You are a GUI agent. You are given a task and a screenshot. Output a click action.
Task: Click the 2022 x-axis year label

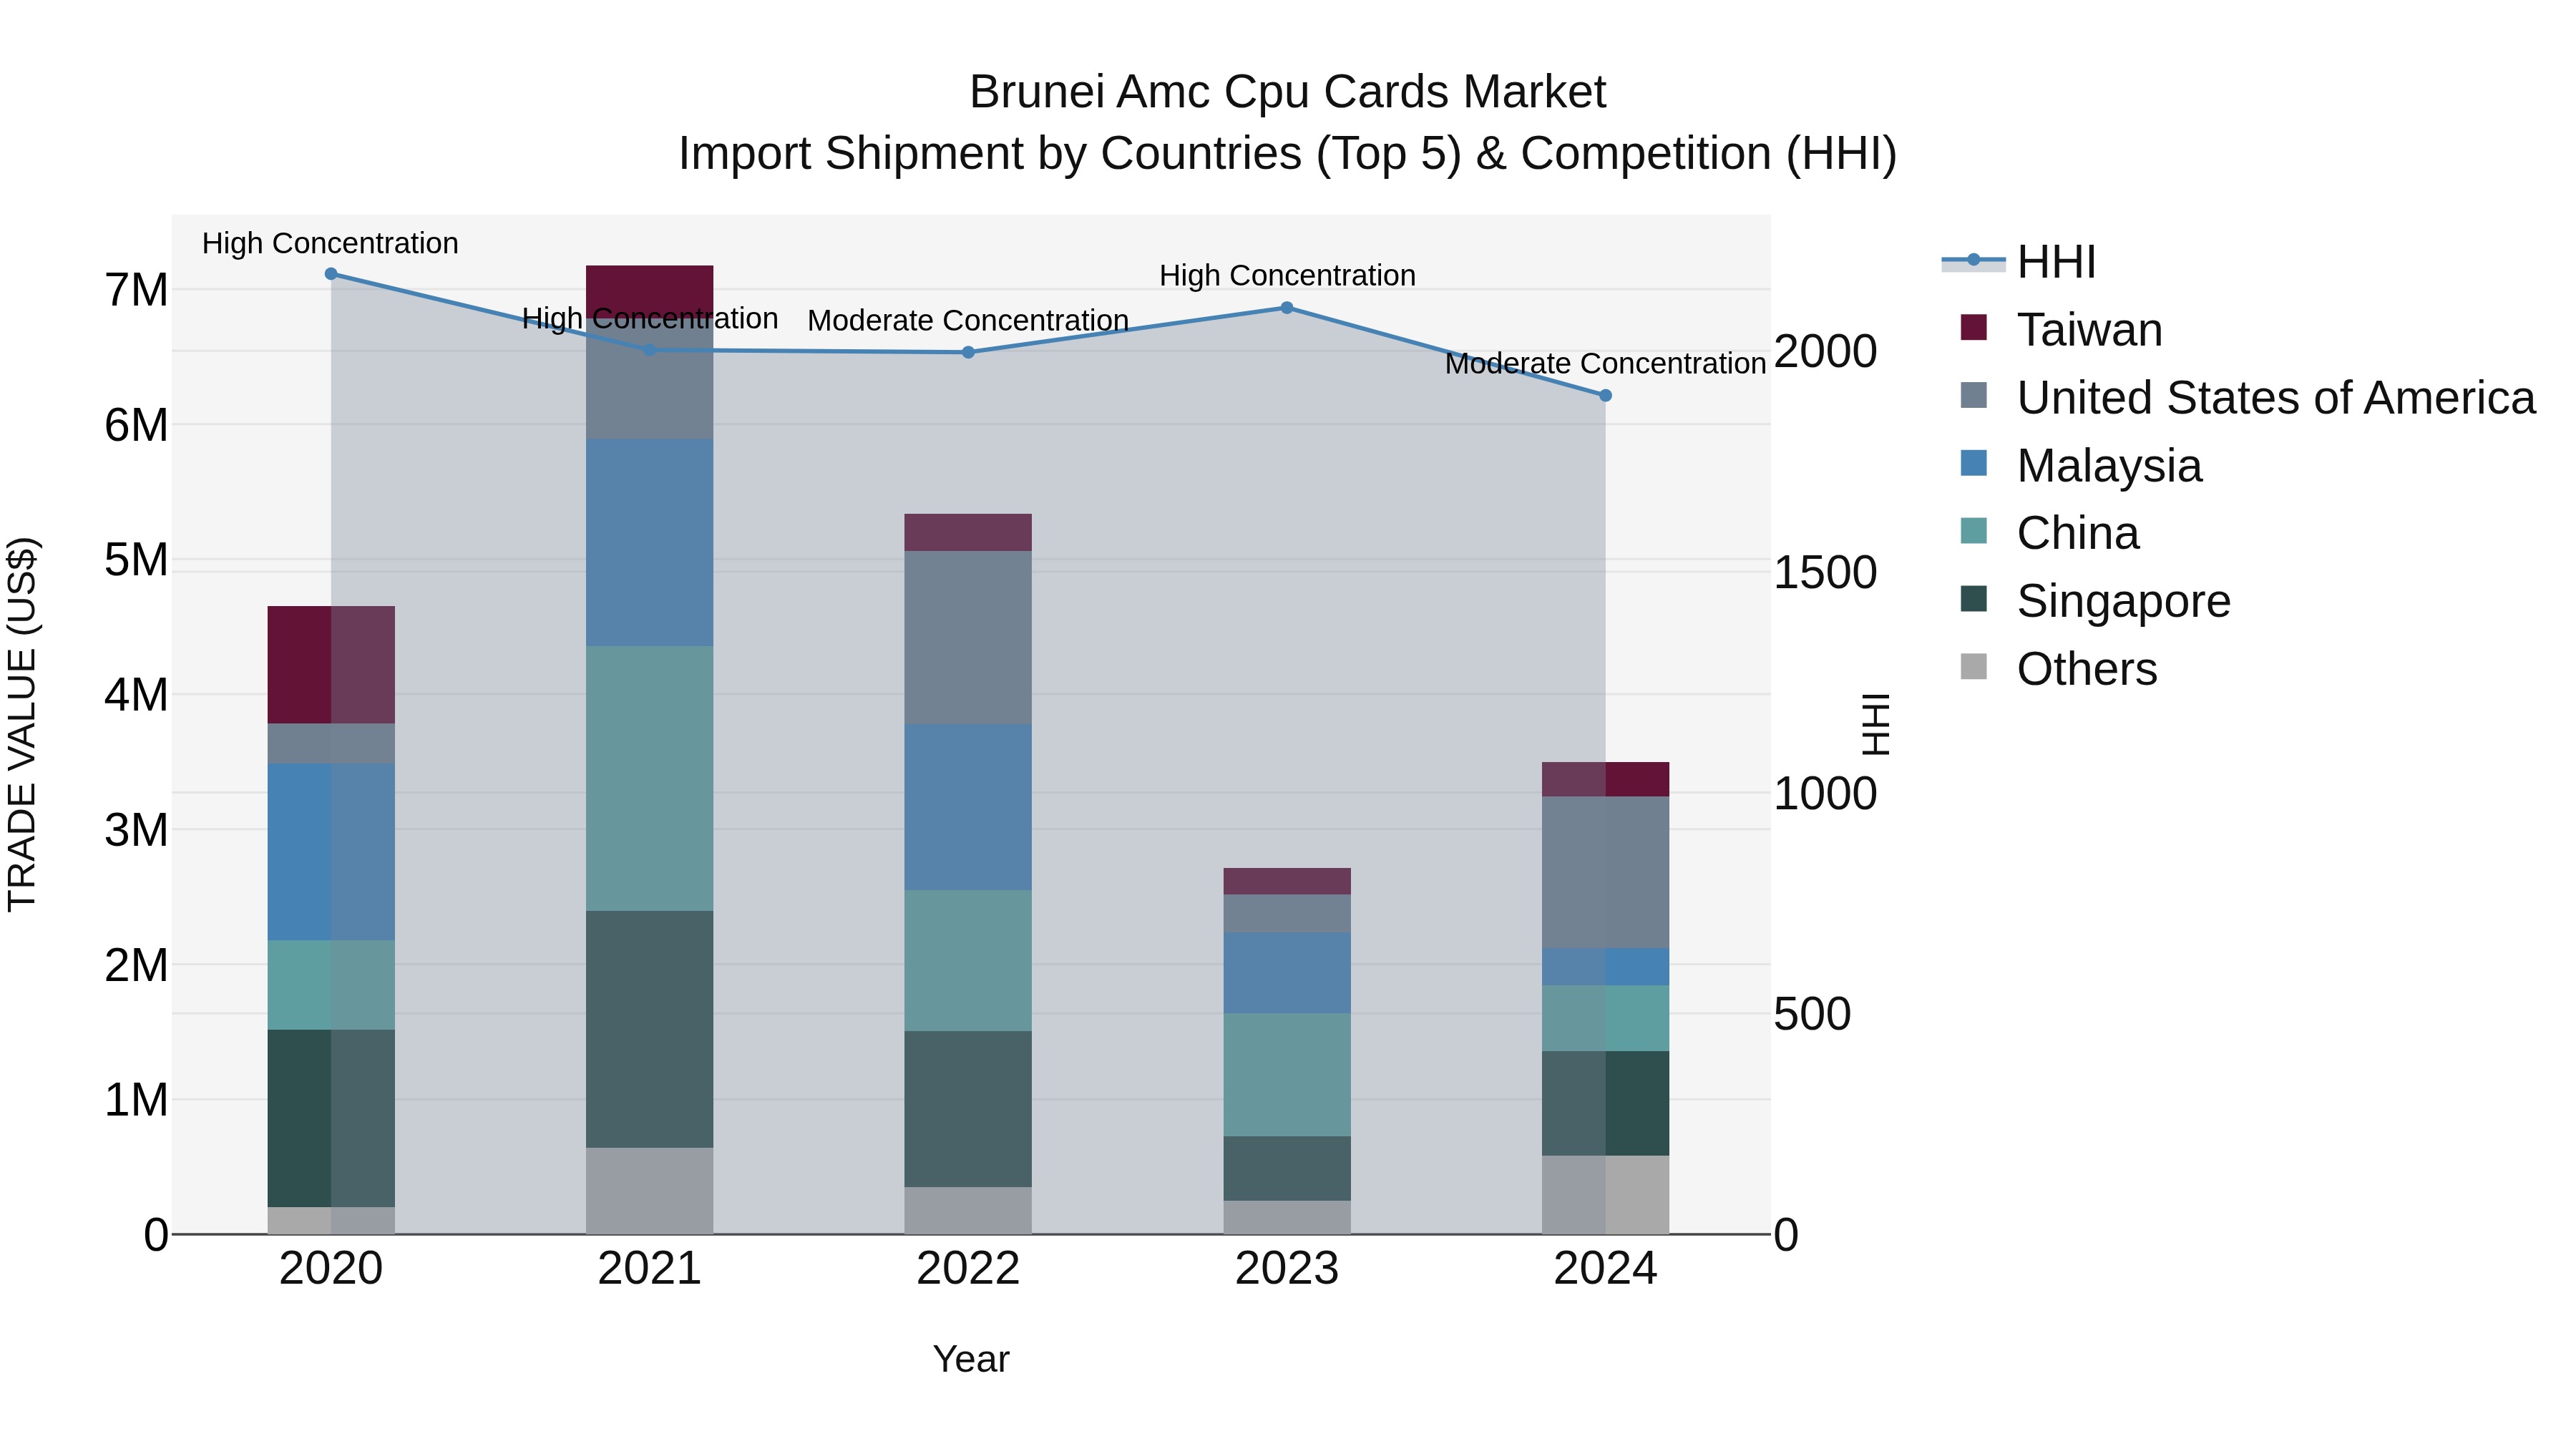968,1269
